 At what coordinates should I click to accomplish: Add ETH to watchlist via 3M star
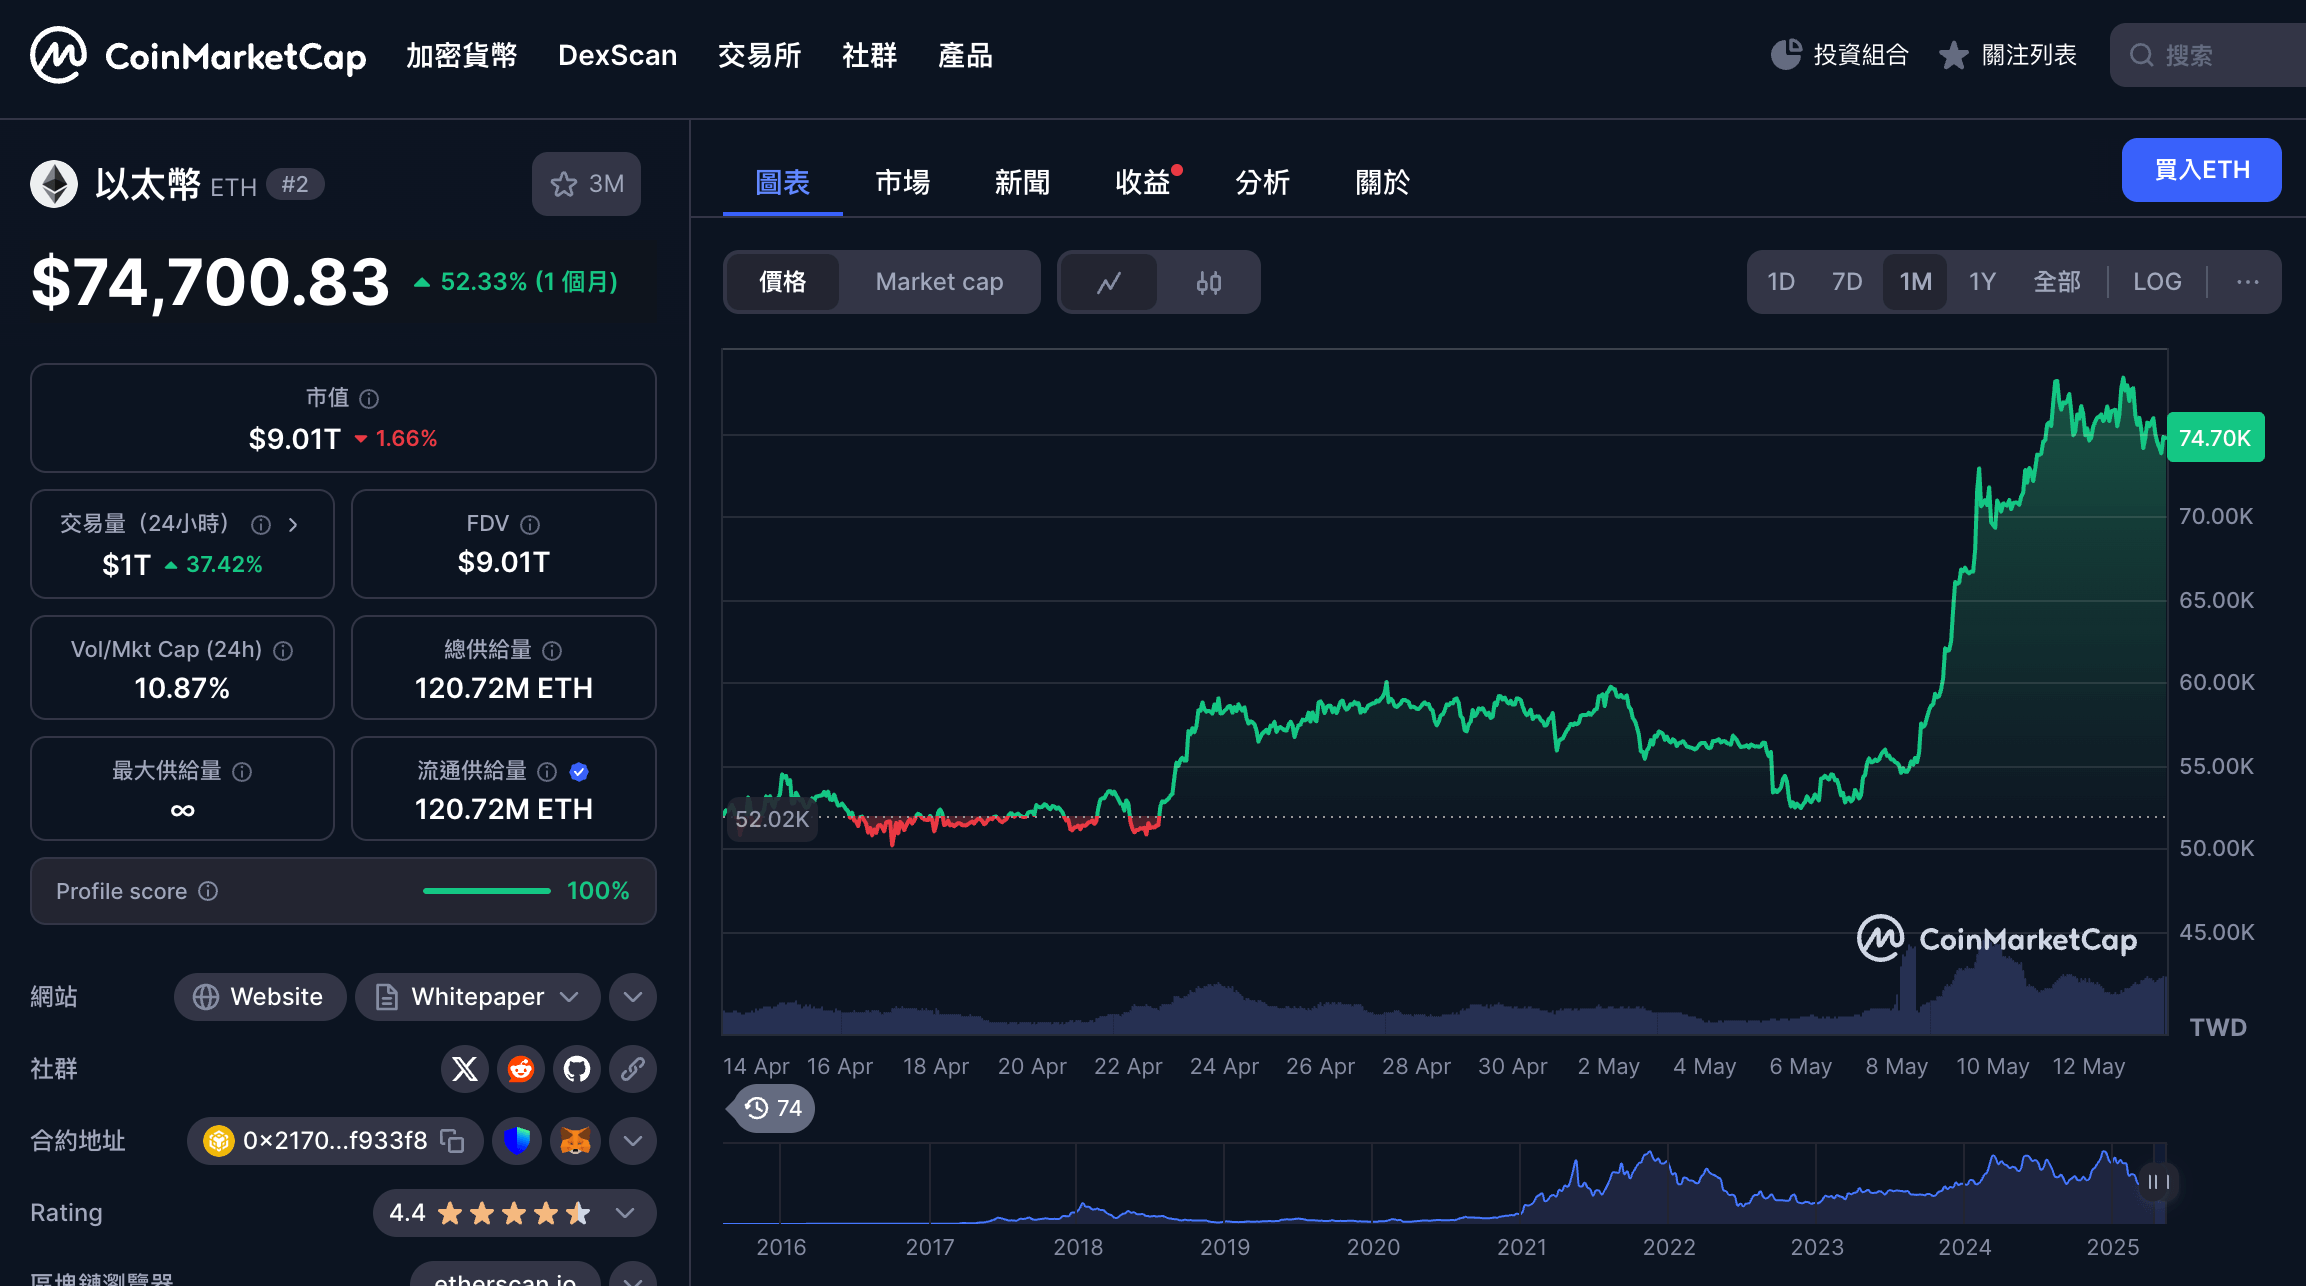[x=586, y=184]
